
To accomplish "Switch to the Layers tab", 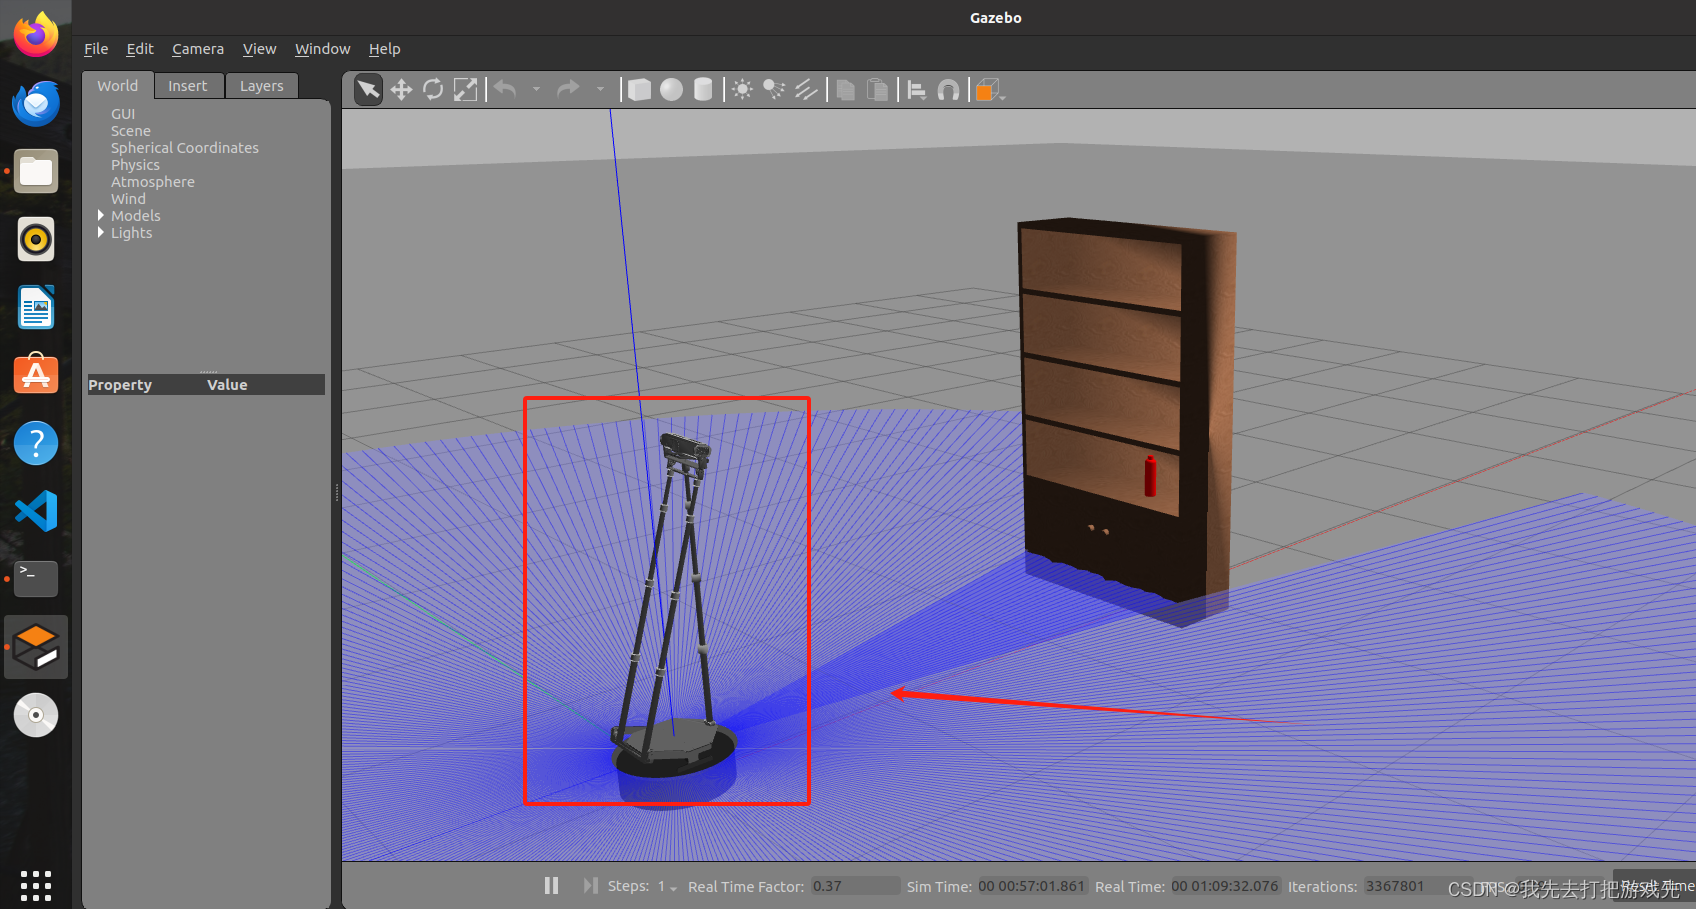I will pyautogui.click(x=262, y=86).
